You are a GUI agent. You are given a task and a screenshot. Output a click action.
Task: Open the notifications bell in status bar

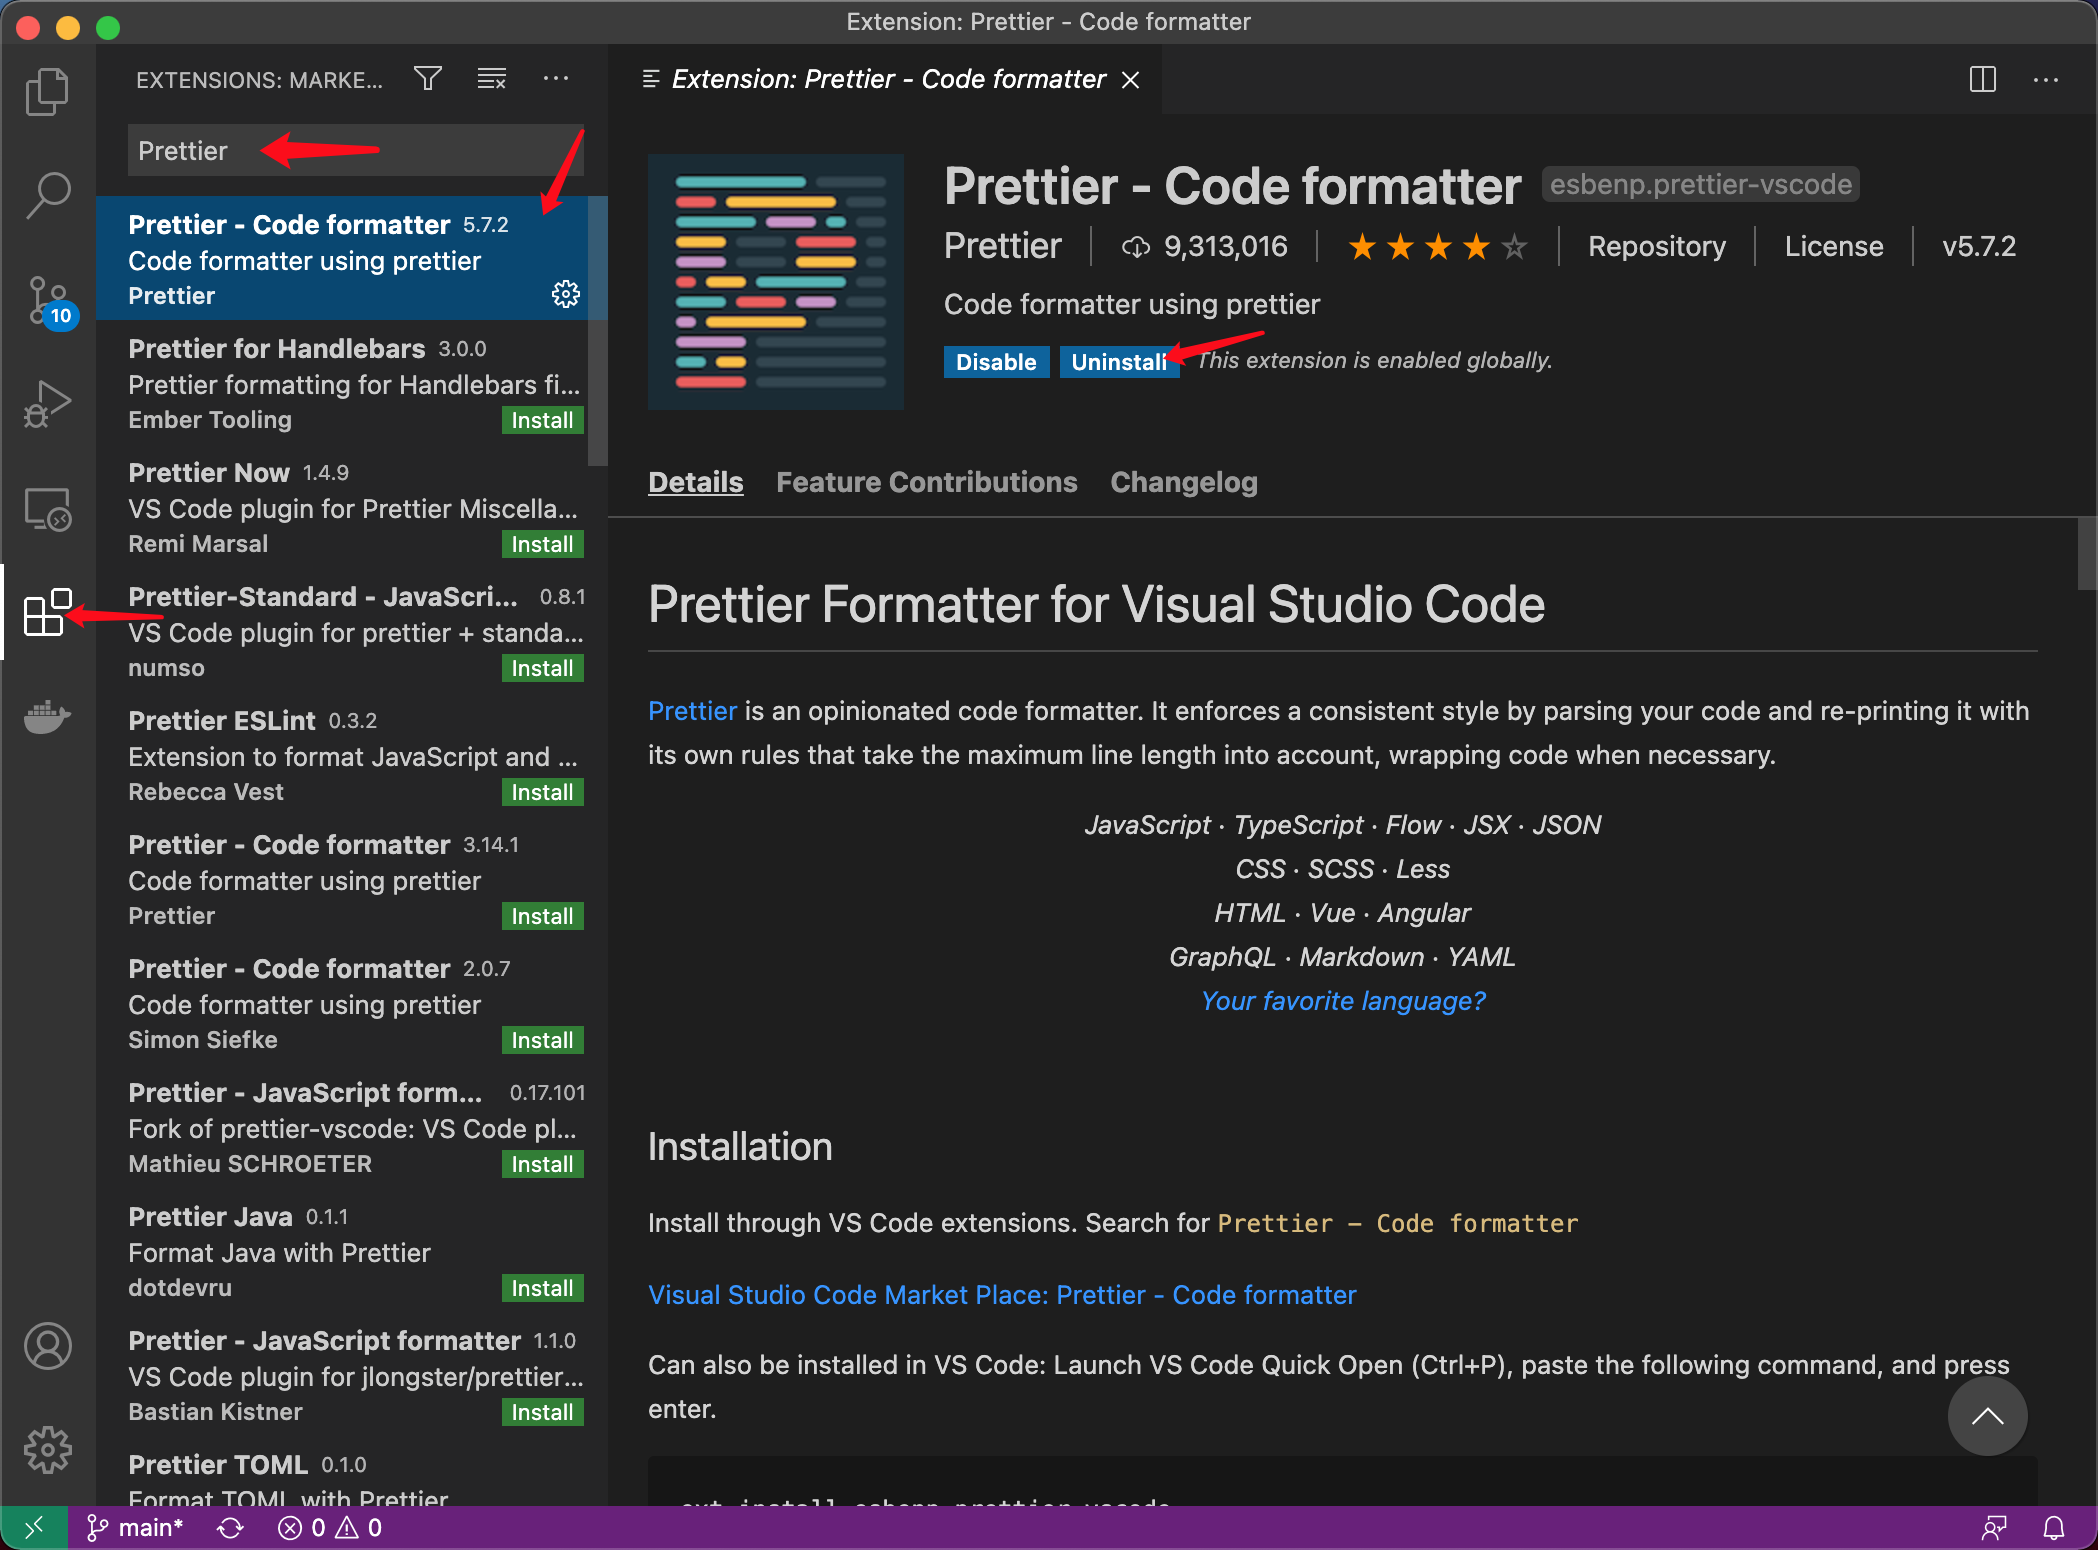click(x=2053, y=1528)
